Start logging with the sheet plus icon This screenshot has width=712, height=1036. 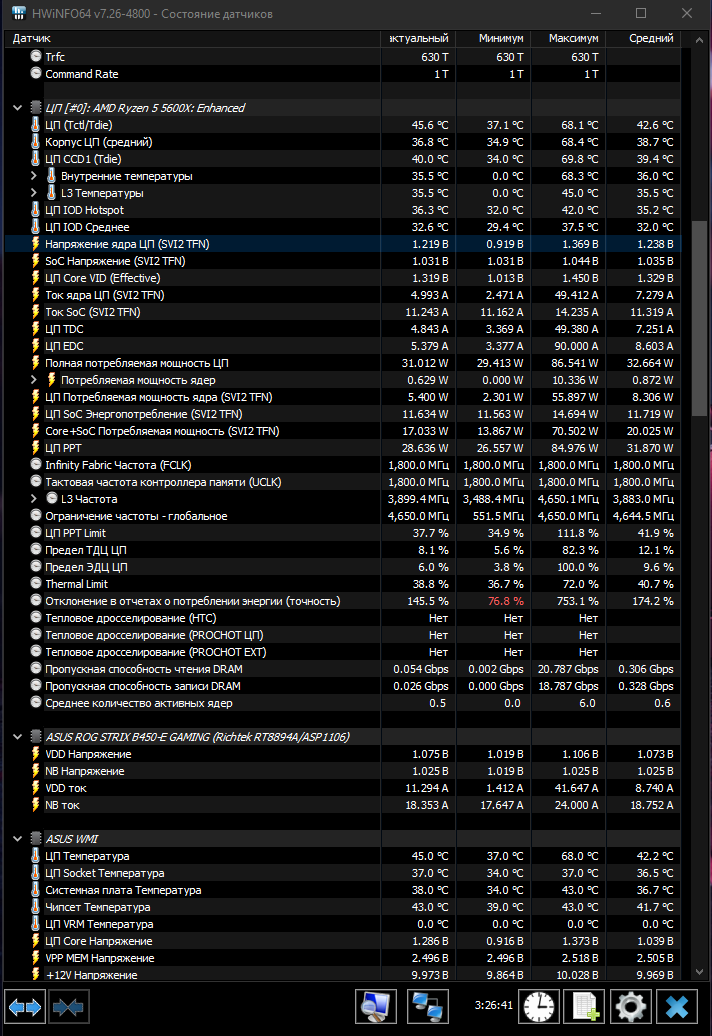pos(585,1007)
